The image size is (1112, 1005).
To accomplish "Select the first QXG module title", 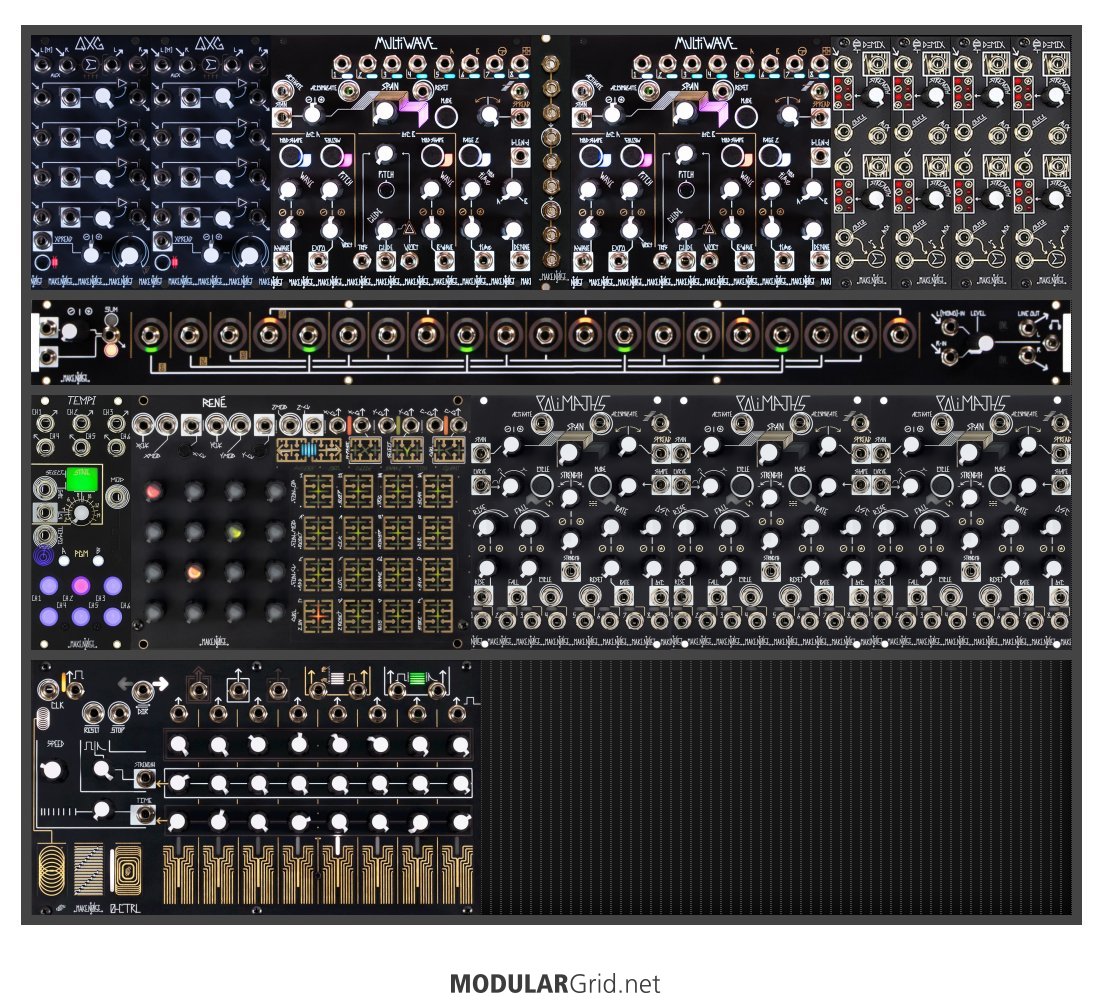I will pyautogui.click(x=90, y=44).
